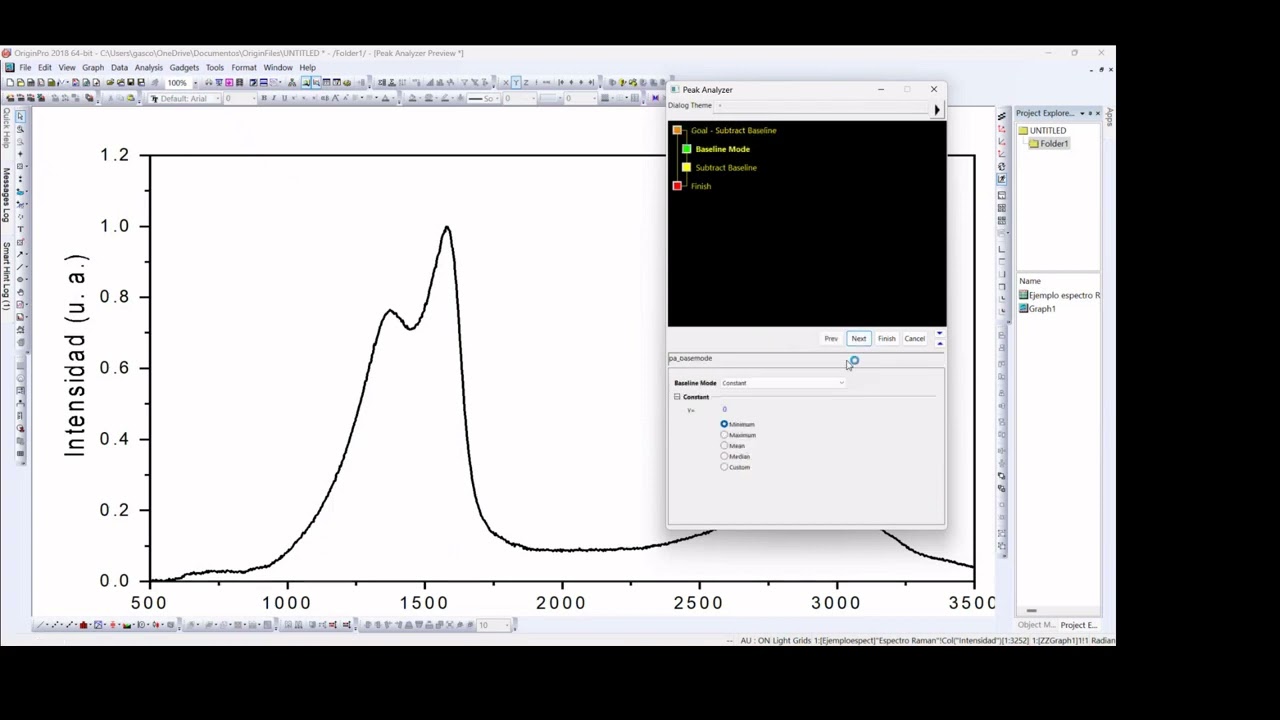Open the Messages Log side tab
This screenshot has height=720, width=1280.
(x=6, y=194)
